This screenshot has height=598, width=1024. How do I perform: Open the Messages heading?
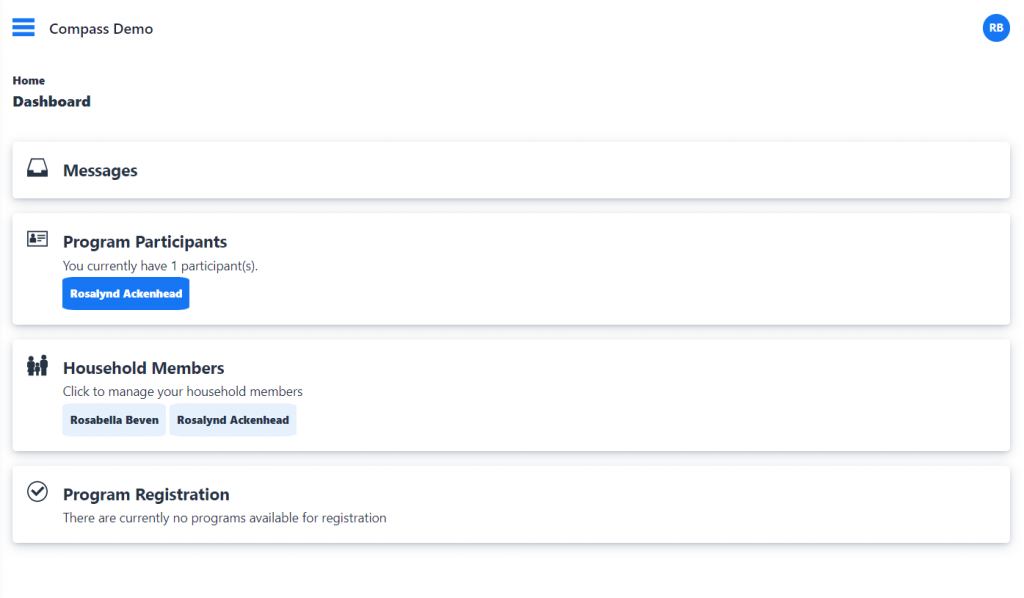tap(100, 170)
